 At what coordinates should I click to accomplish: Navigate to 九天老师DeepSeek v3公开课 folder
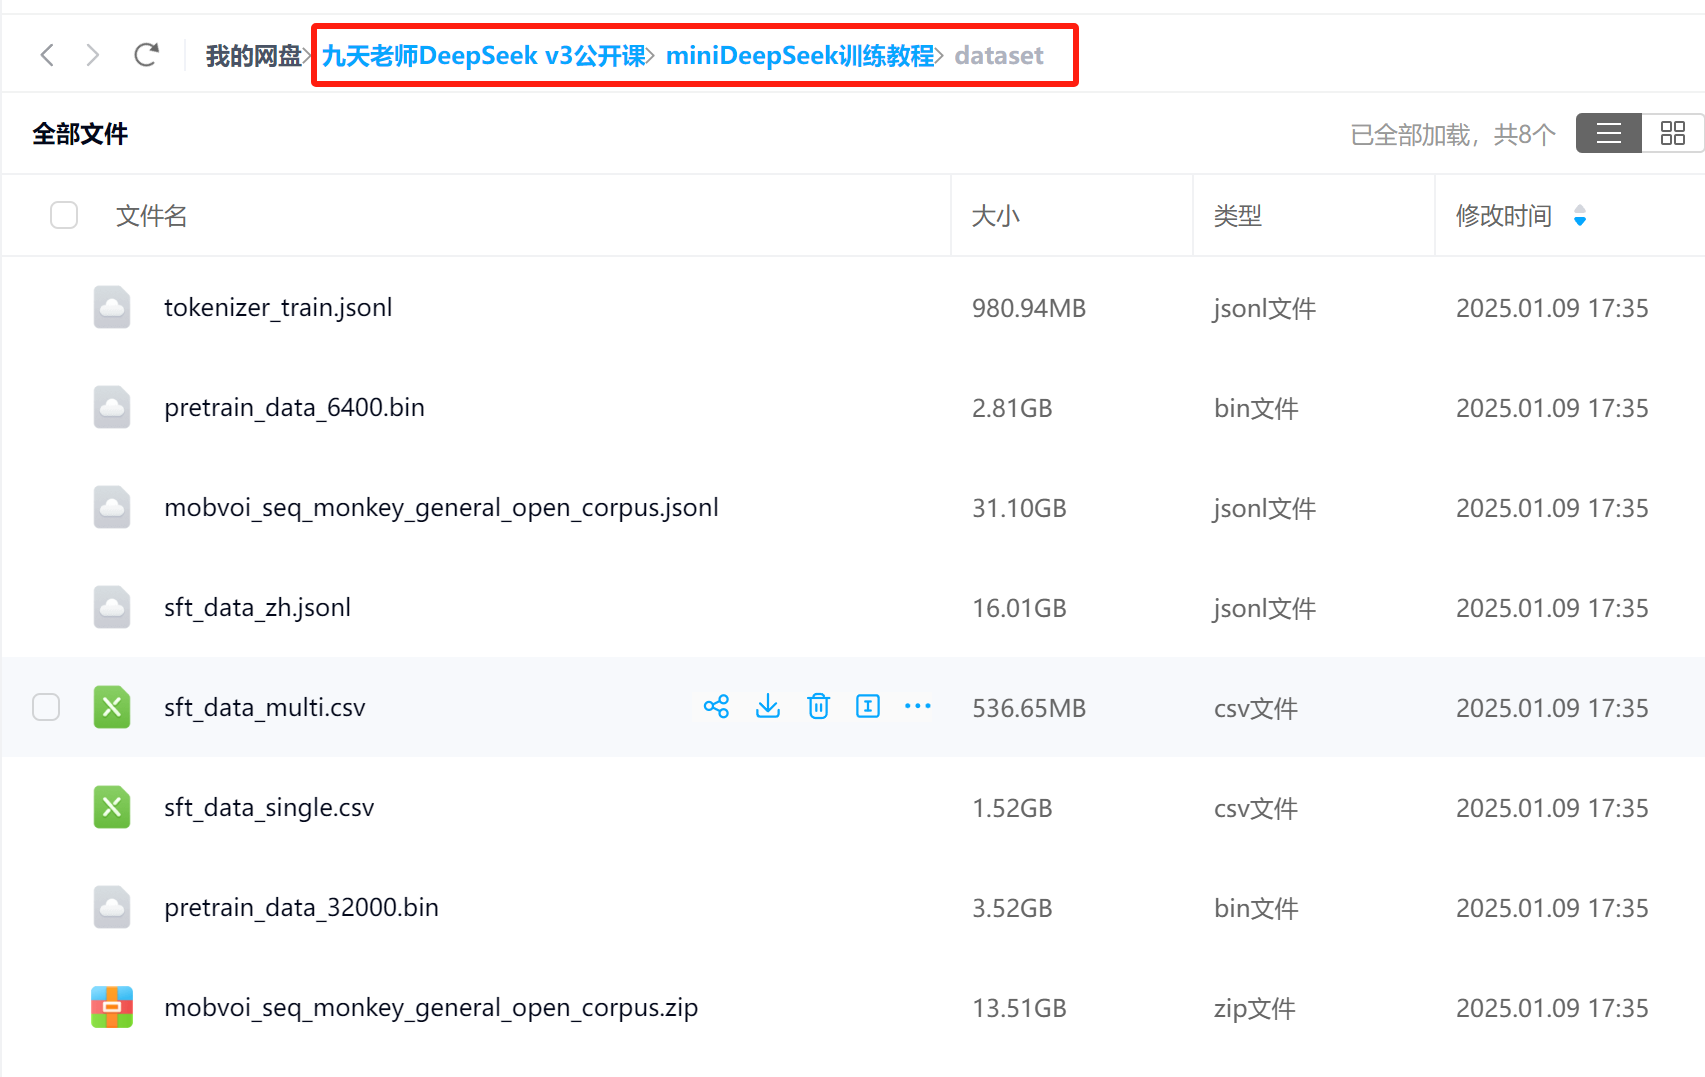coord(484,56)
